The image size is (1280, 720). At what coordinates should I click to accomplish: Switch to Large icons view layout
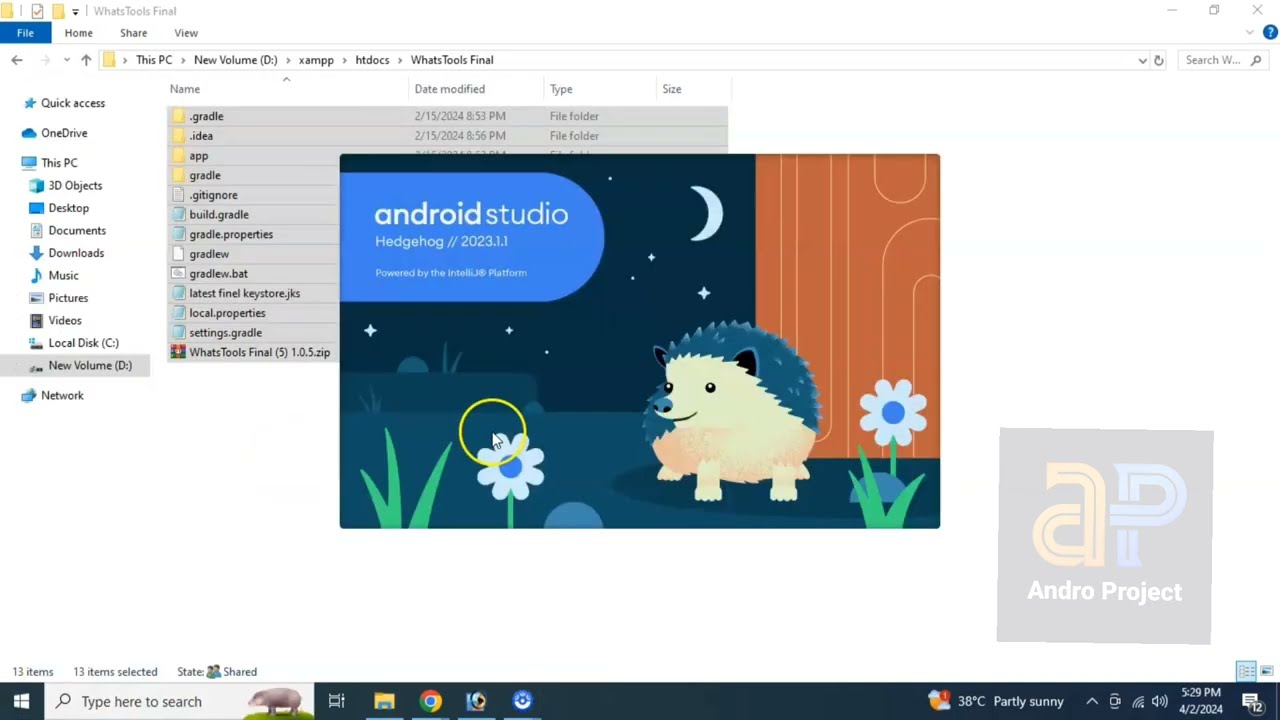click(1266, 671)
